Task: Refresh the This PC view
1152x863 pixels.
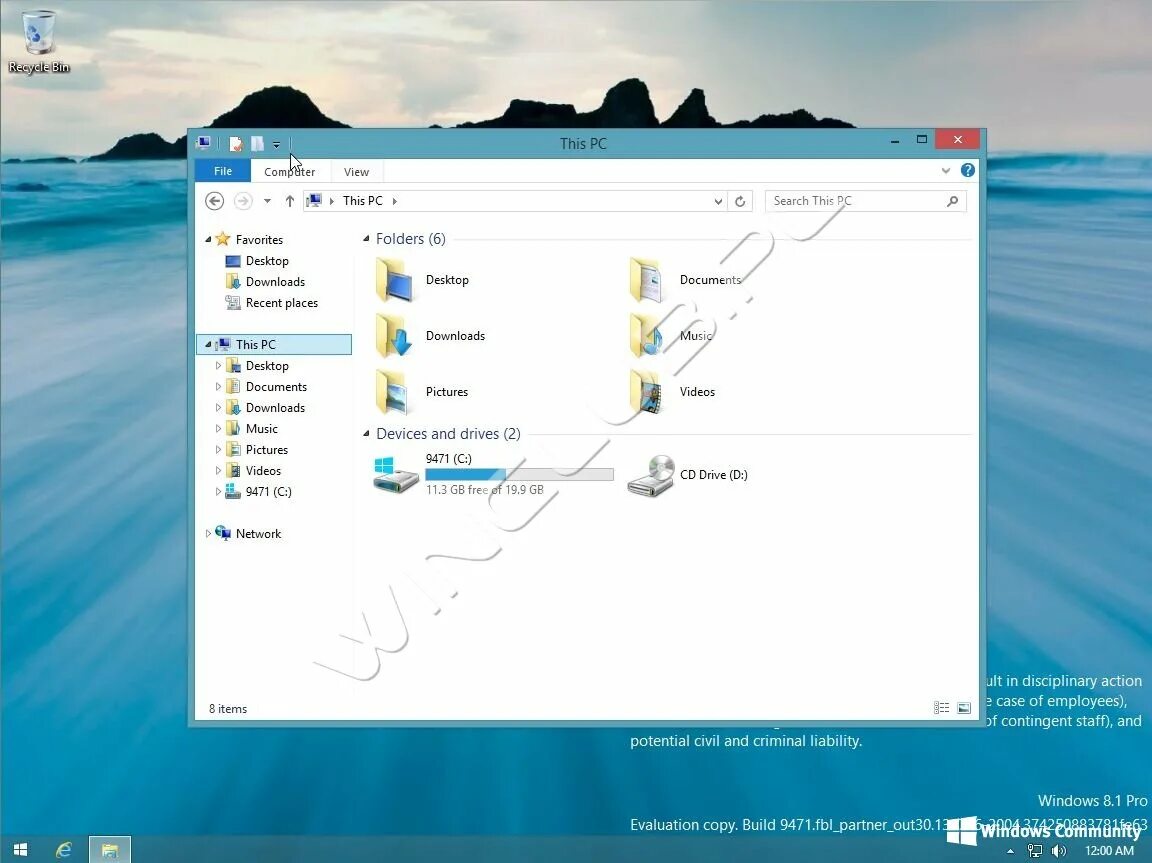Action: (x=740, y=201)
